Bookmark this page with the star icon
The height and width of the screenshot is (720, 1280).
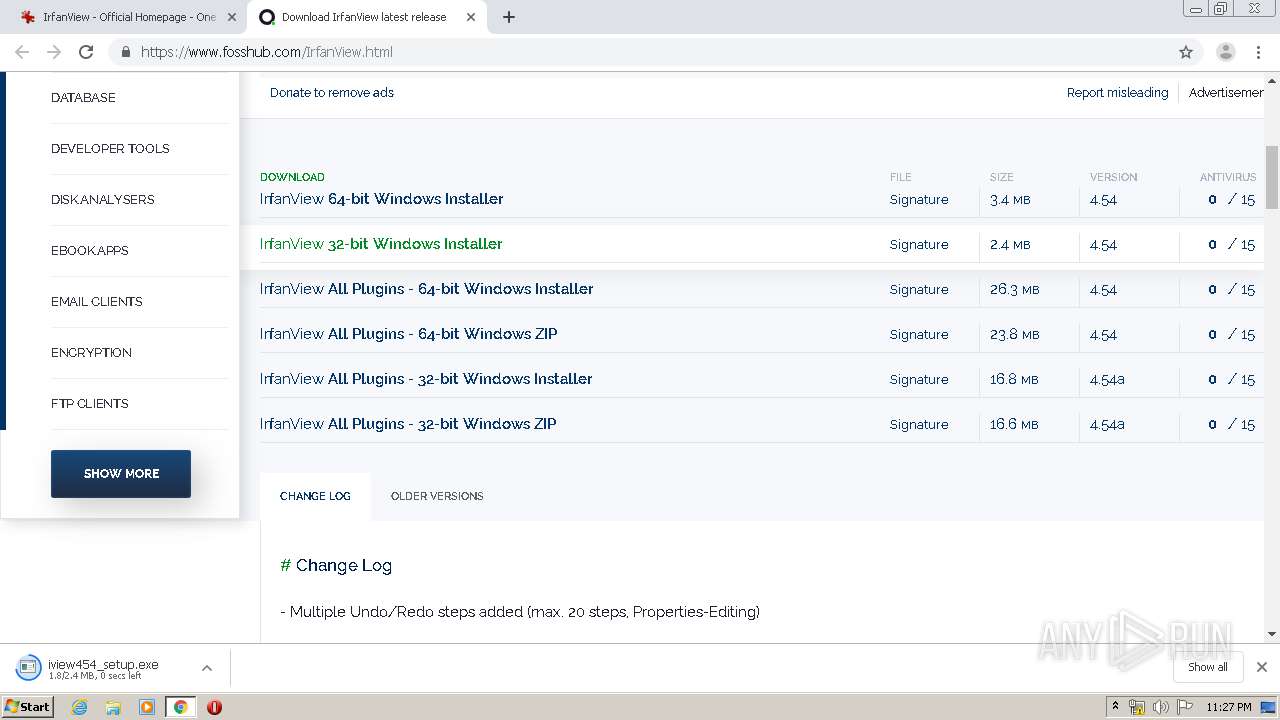tap(1186, 52)
